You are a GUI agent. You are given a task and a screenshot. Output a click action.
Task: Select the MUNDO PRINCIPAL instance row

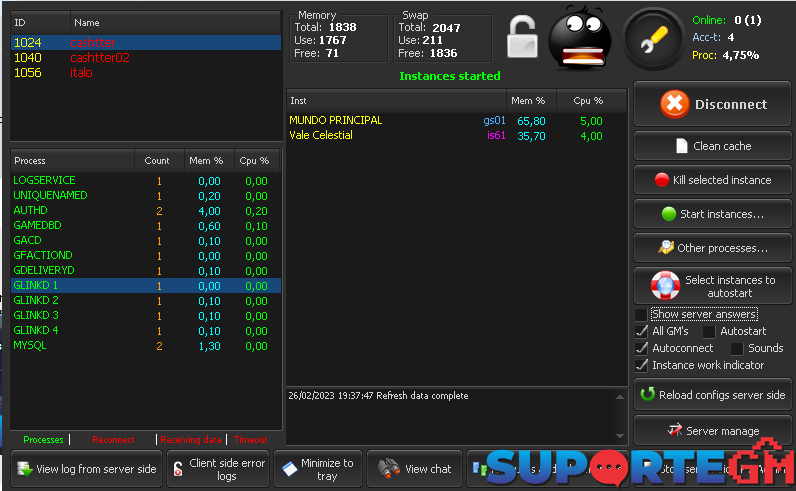336,120
